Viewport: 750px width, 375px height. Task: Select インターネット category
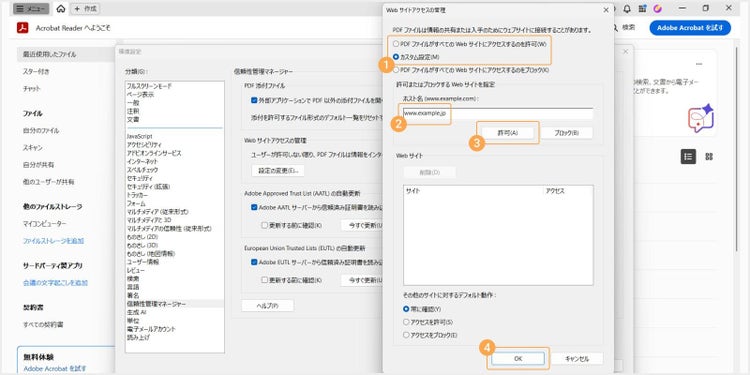click(142, 161)
